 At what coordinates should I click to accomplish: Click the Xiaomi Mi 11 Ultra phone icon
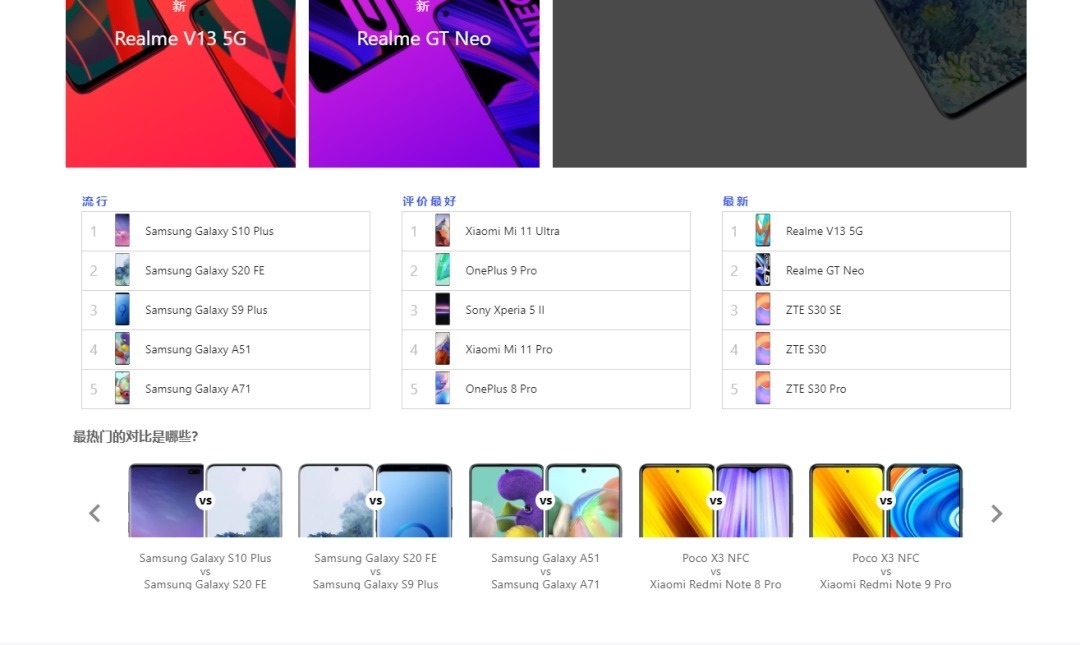(x=443, y=230)
